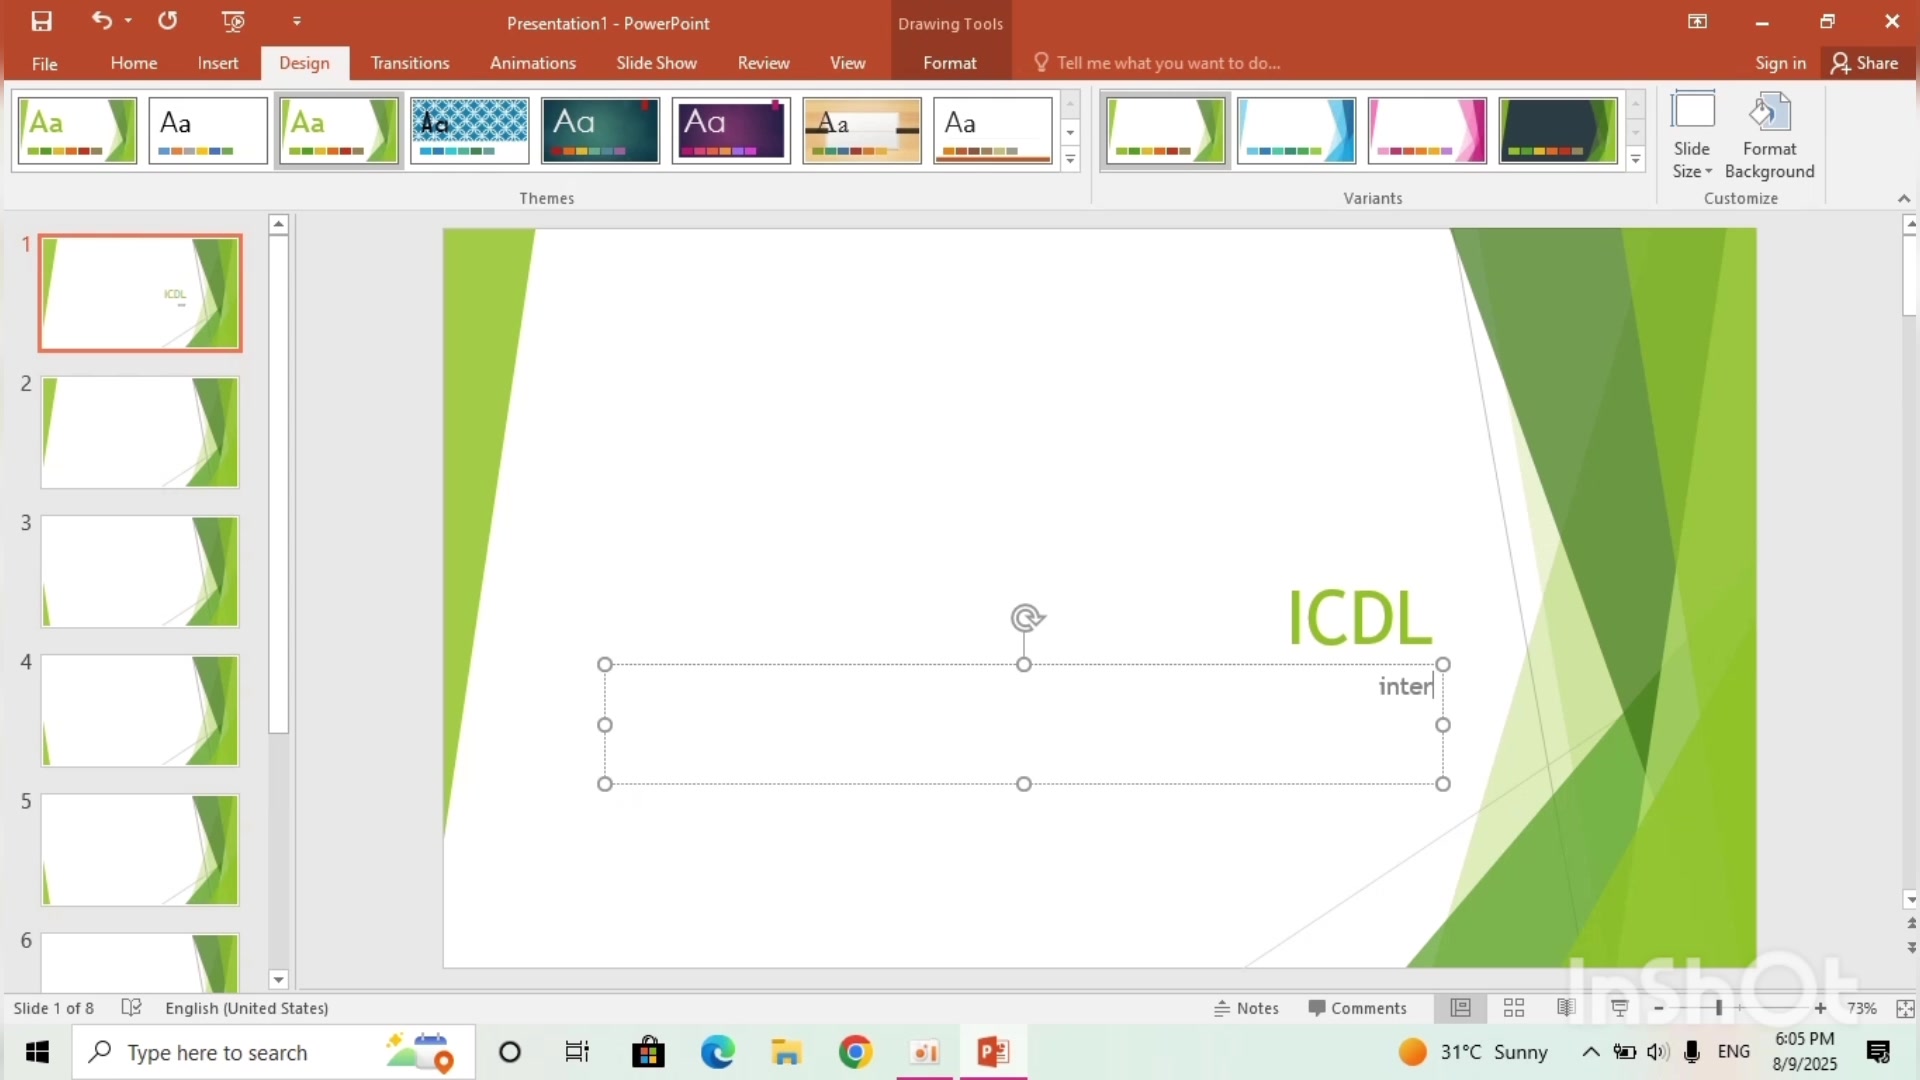This screenshot has width=1920, height=1080.
Task: Click Sign in link
Action: (x=1780, y=63)
